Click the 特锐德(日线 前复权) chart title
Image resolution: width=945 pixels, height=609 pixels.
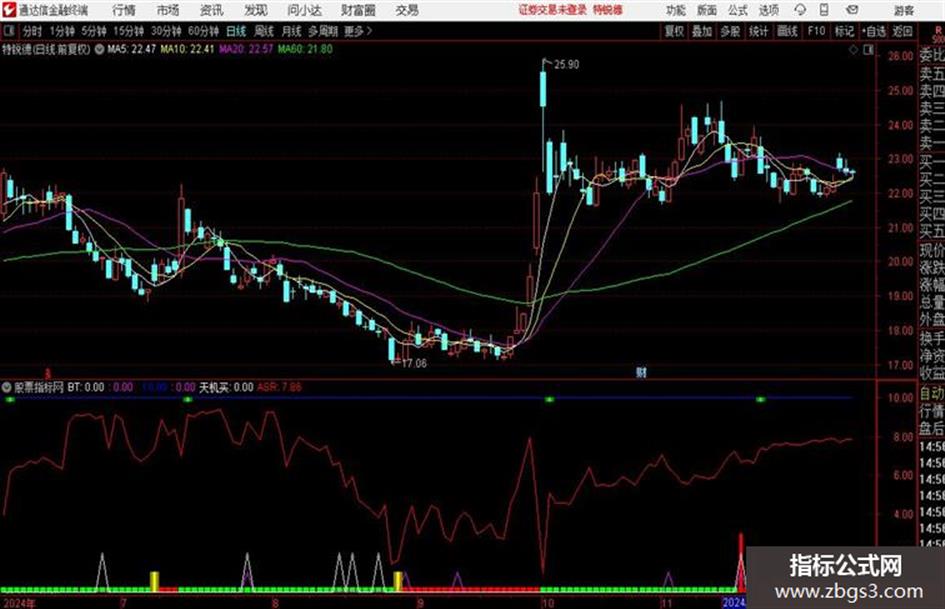click(x=46, y=49)
